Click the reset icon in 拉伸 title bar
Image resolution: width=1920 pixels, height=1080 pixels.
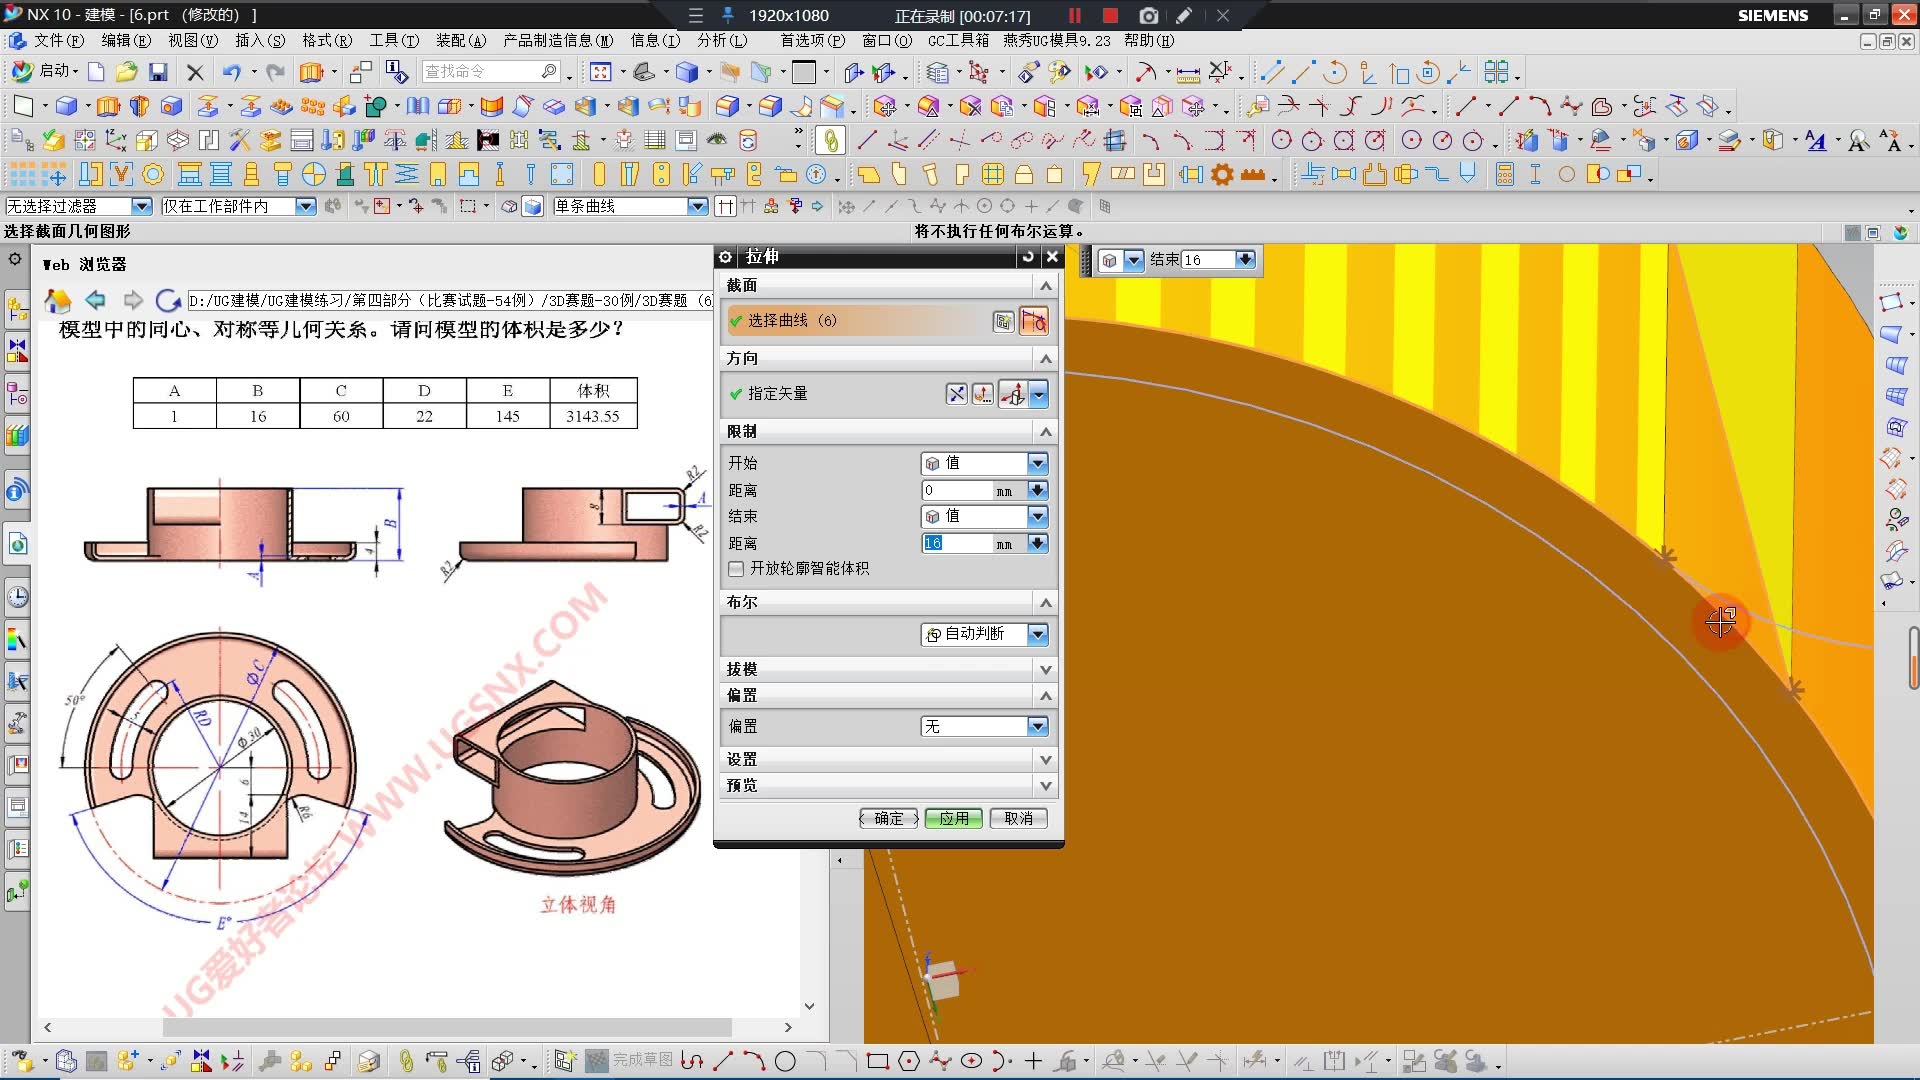[1028, 257]
